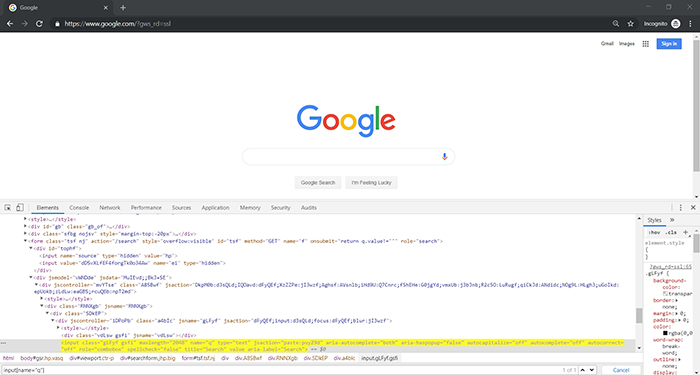Click the Incognito profile icon

coord(676,24)
